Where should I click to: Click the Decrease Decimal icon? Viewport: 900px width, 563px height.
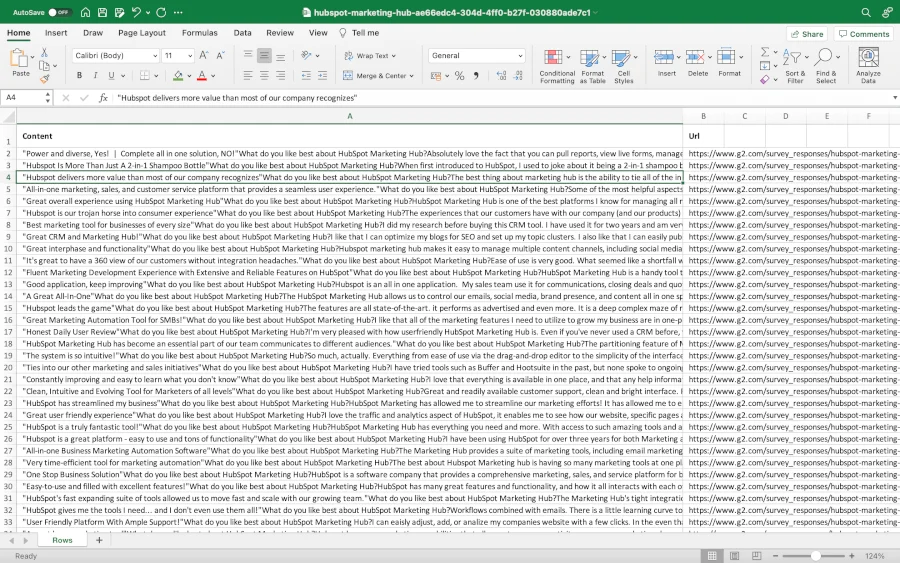point(518,76)
